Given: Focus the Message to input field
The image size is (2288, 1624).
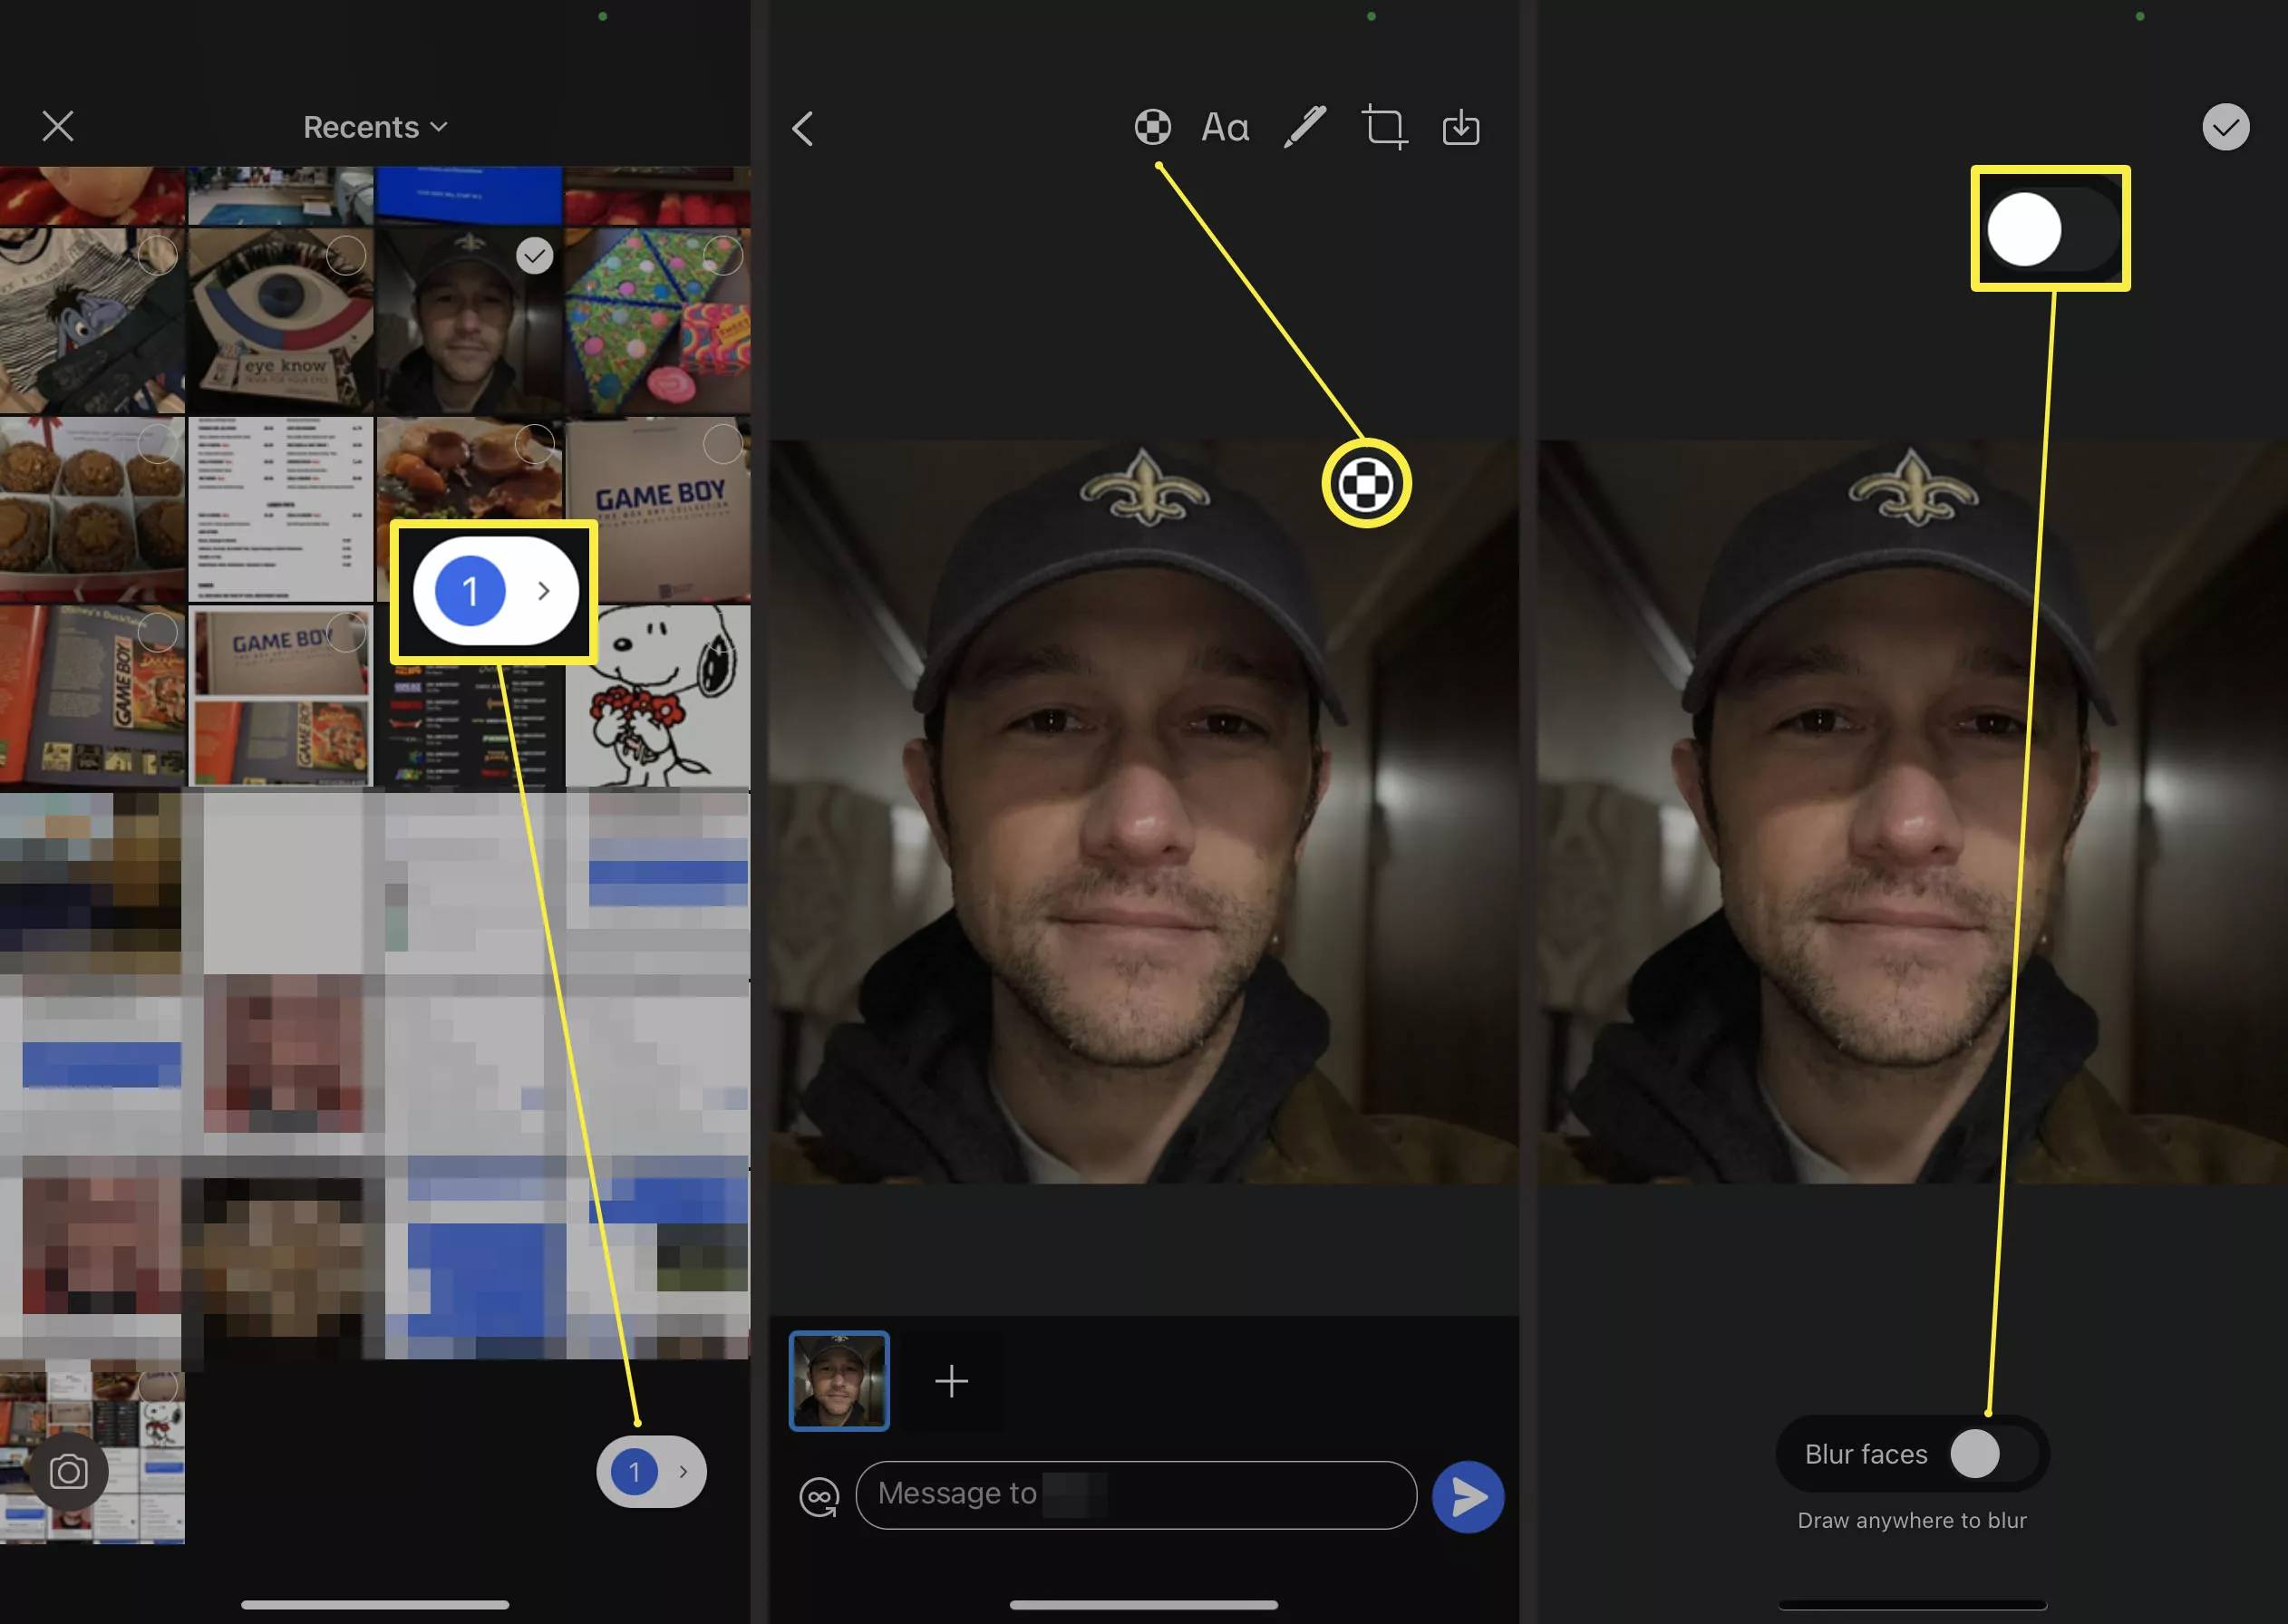Looking at the screenshot, I should (1136, 1494).
